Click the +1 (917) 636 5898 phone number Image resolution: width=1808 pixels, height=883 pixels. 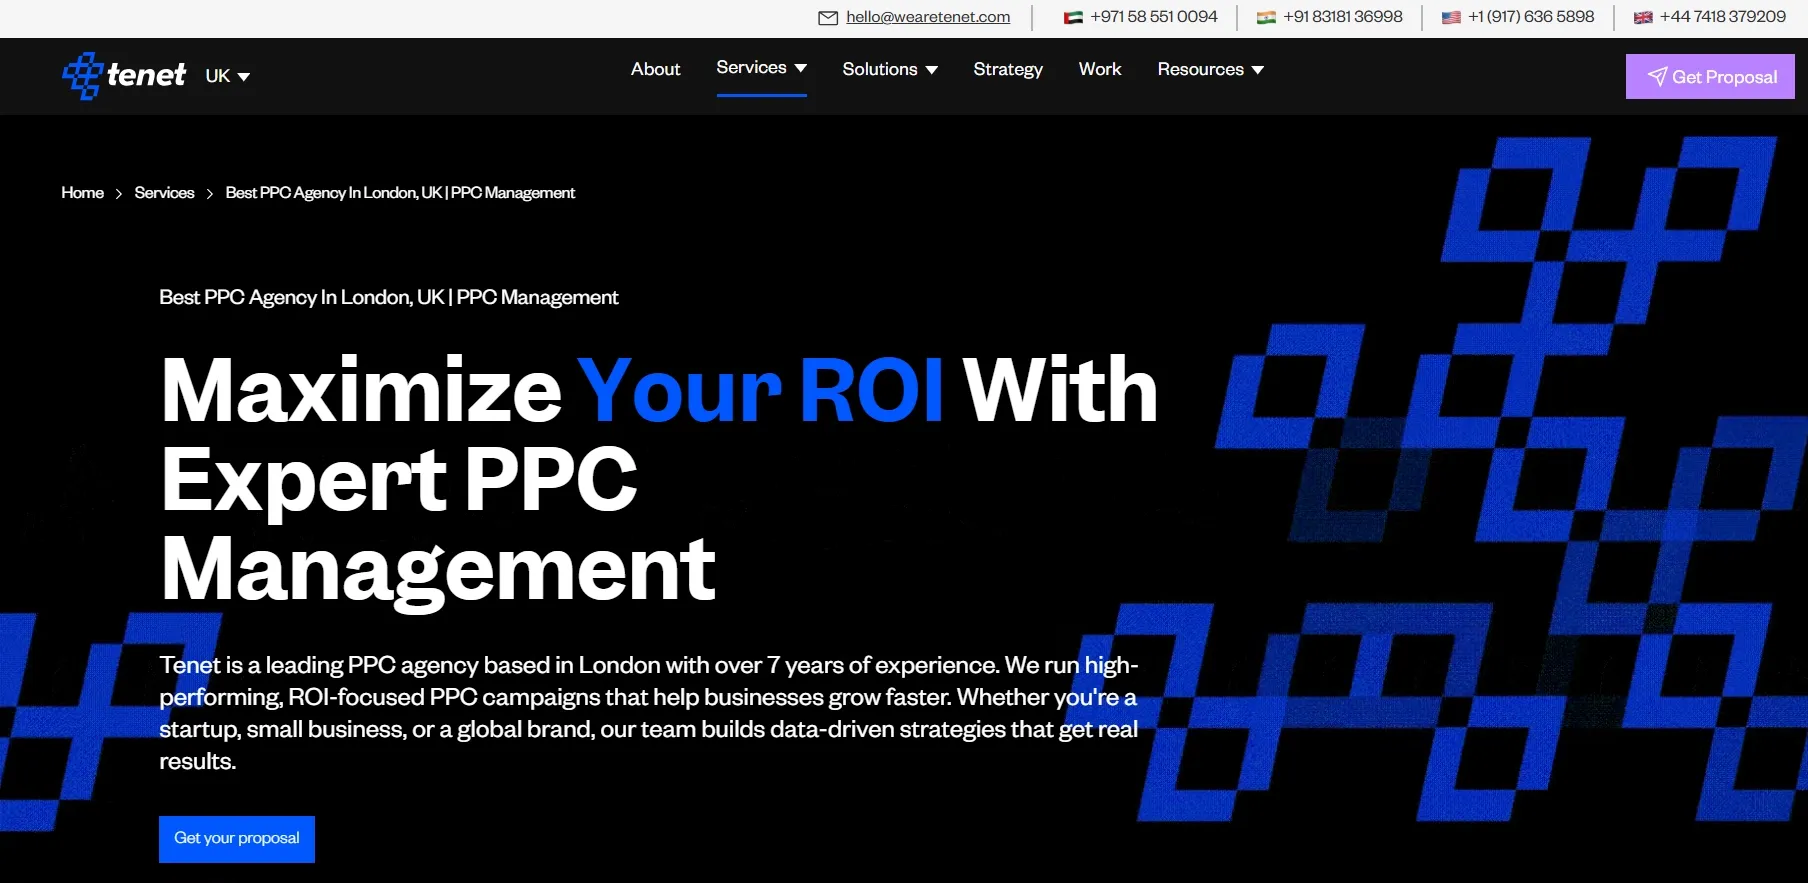point(1530,17)
